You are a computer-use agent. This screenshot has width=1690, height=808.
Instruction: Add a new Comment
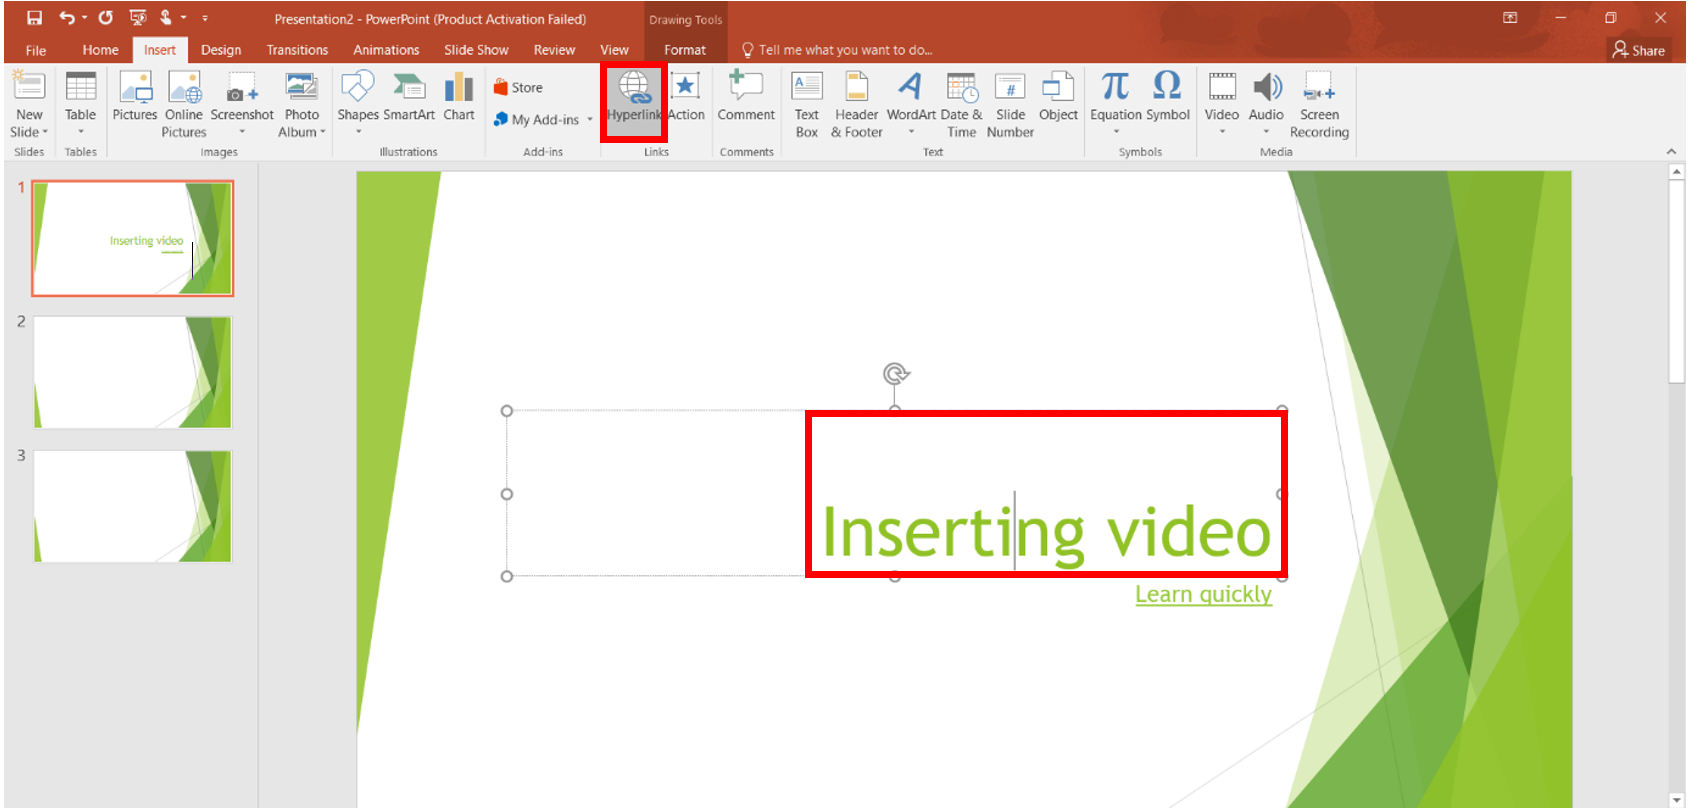(x=746, y=97)
